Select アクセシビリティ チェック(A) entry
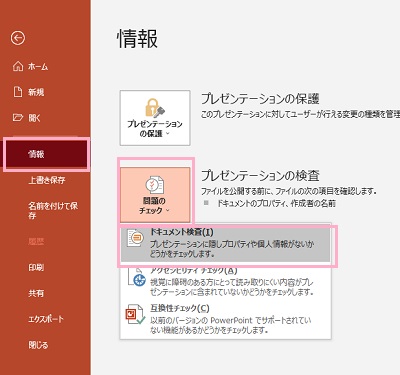The width and height of the screenshot is (400, 375). tap(225, 282)
